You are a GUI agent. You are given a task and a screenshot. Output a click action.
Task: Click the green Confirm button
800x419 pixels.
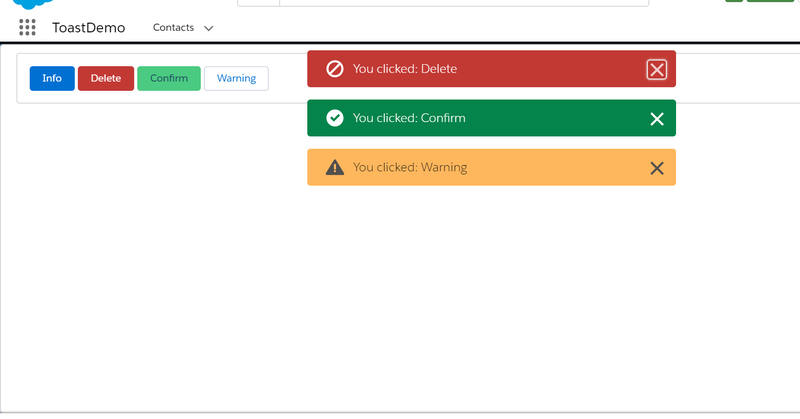169,79
